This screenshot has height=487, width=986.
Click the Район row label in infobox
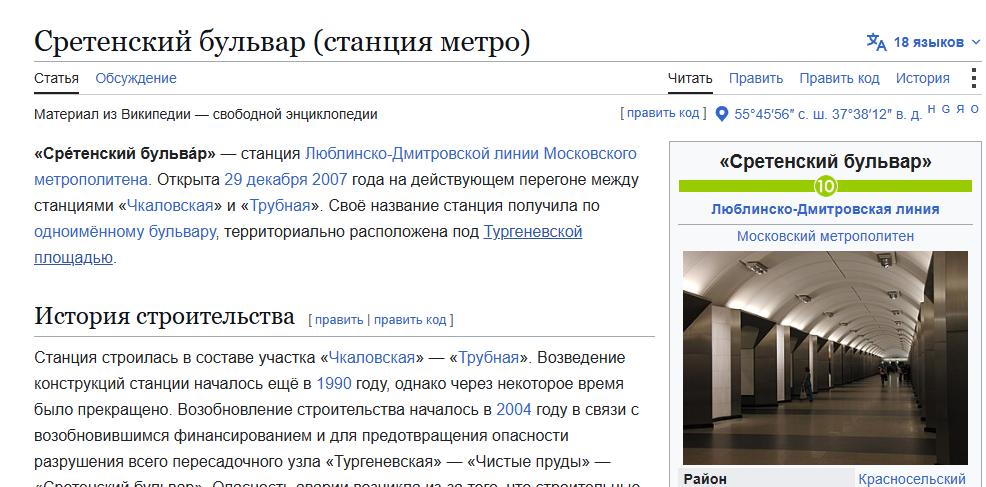pyautogui.click(x=704, y=479)
